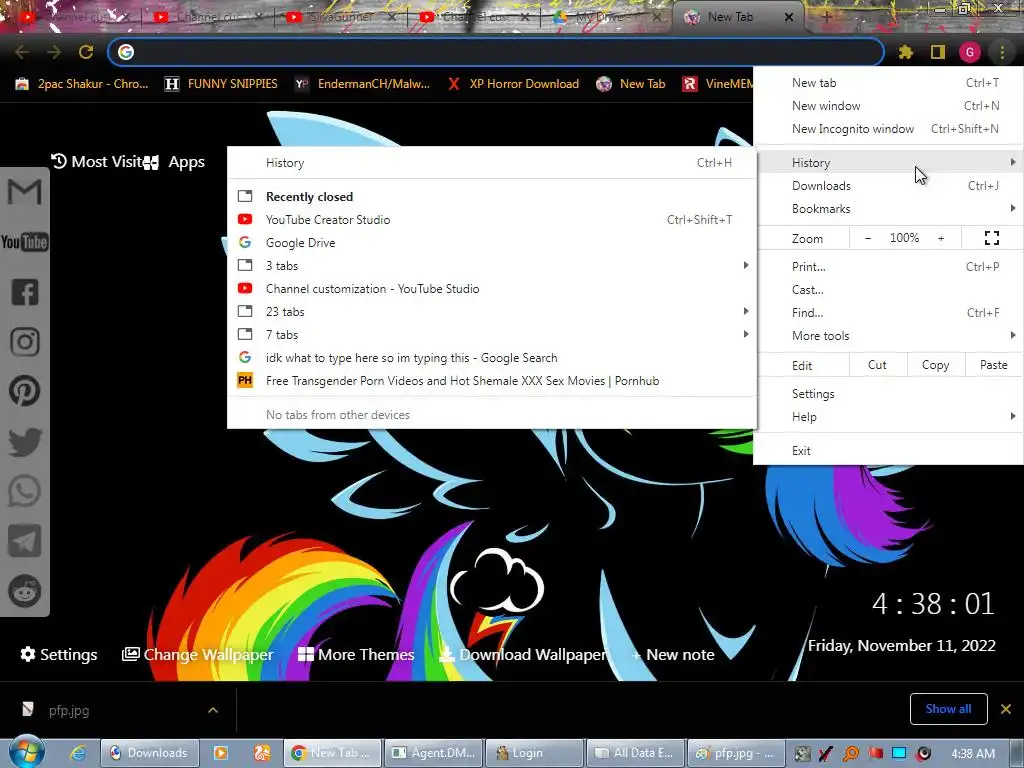Screen dimensions: 1024x768
Task: Expand the History submenu arrow
Action: [1012, 162]
